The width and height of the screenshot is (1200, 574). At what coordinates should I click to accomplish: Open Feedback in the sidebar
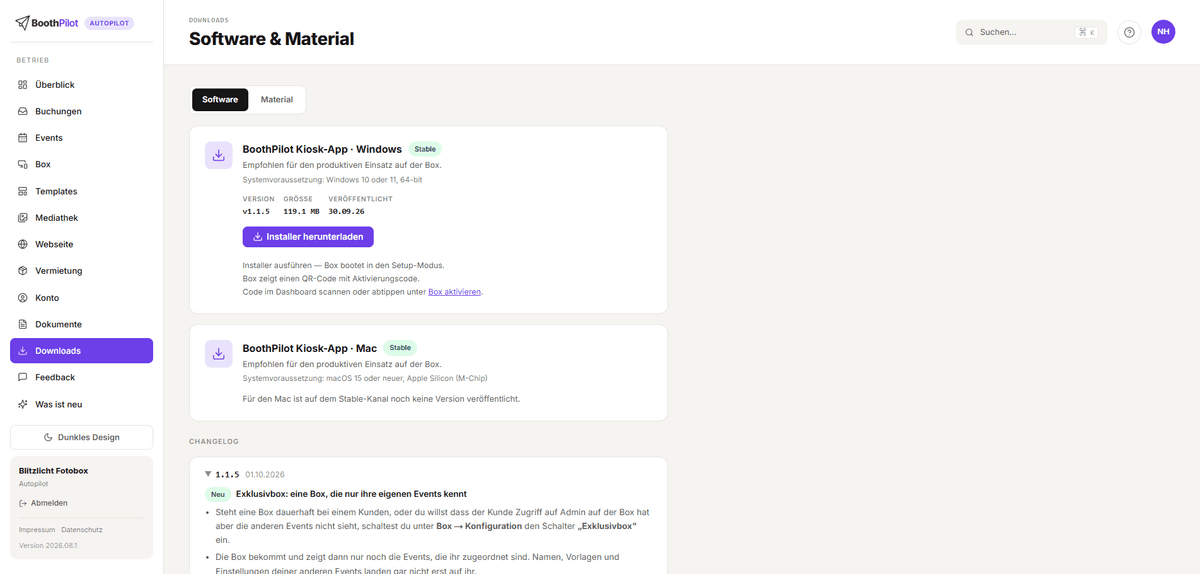click(x=81, y=377)
